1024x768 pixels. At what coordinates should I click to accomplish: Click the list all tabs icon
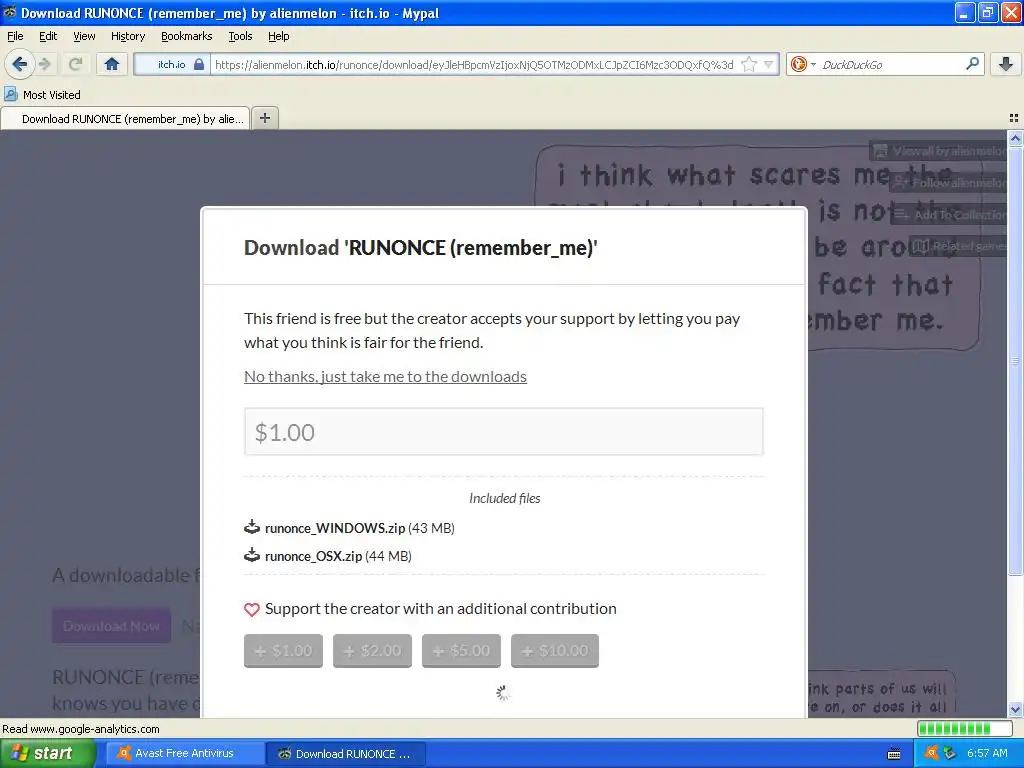point(1014,118)
